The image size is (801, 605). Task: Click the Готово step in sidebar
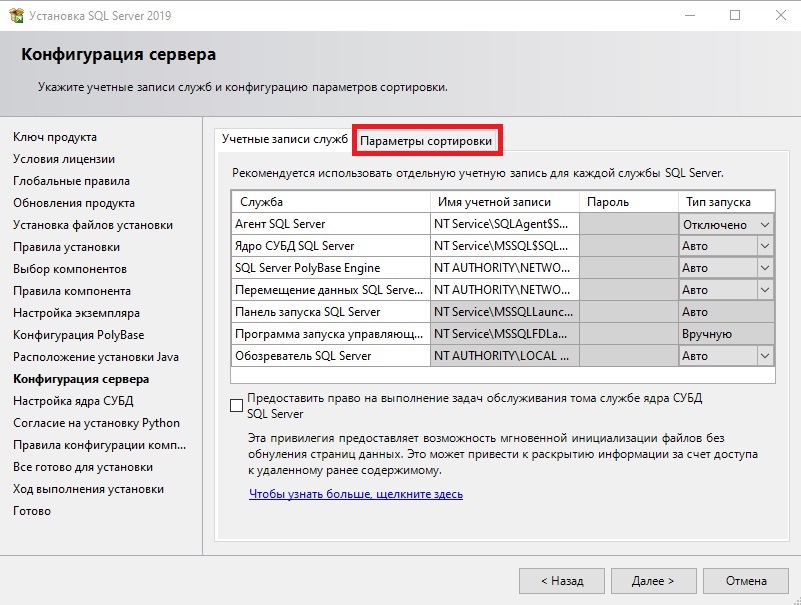32,510
